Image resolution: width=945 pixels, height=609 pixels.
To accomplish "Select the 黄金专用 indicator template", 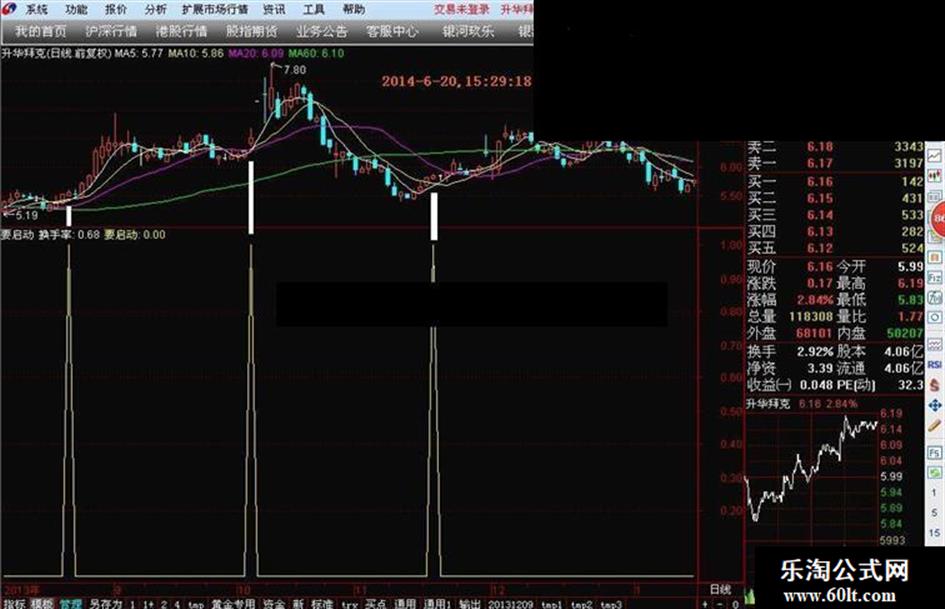I will click(x=233, y=604).
